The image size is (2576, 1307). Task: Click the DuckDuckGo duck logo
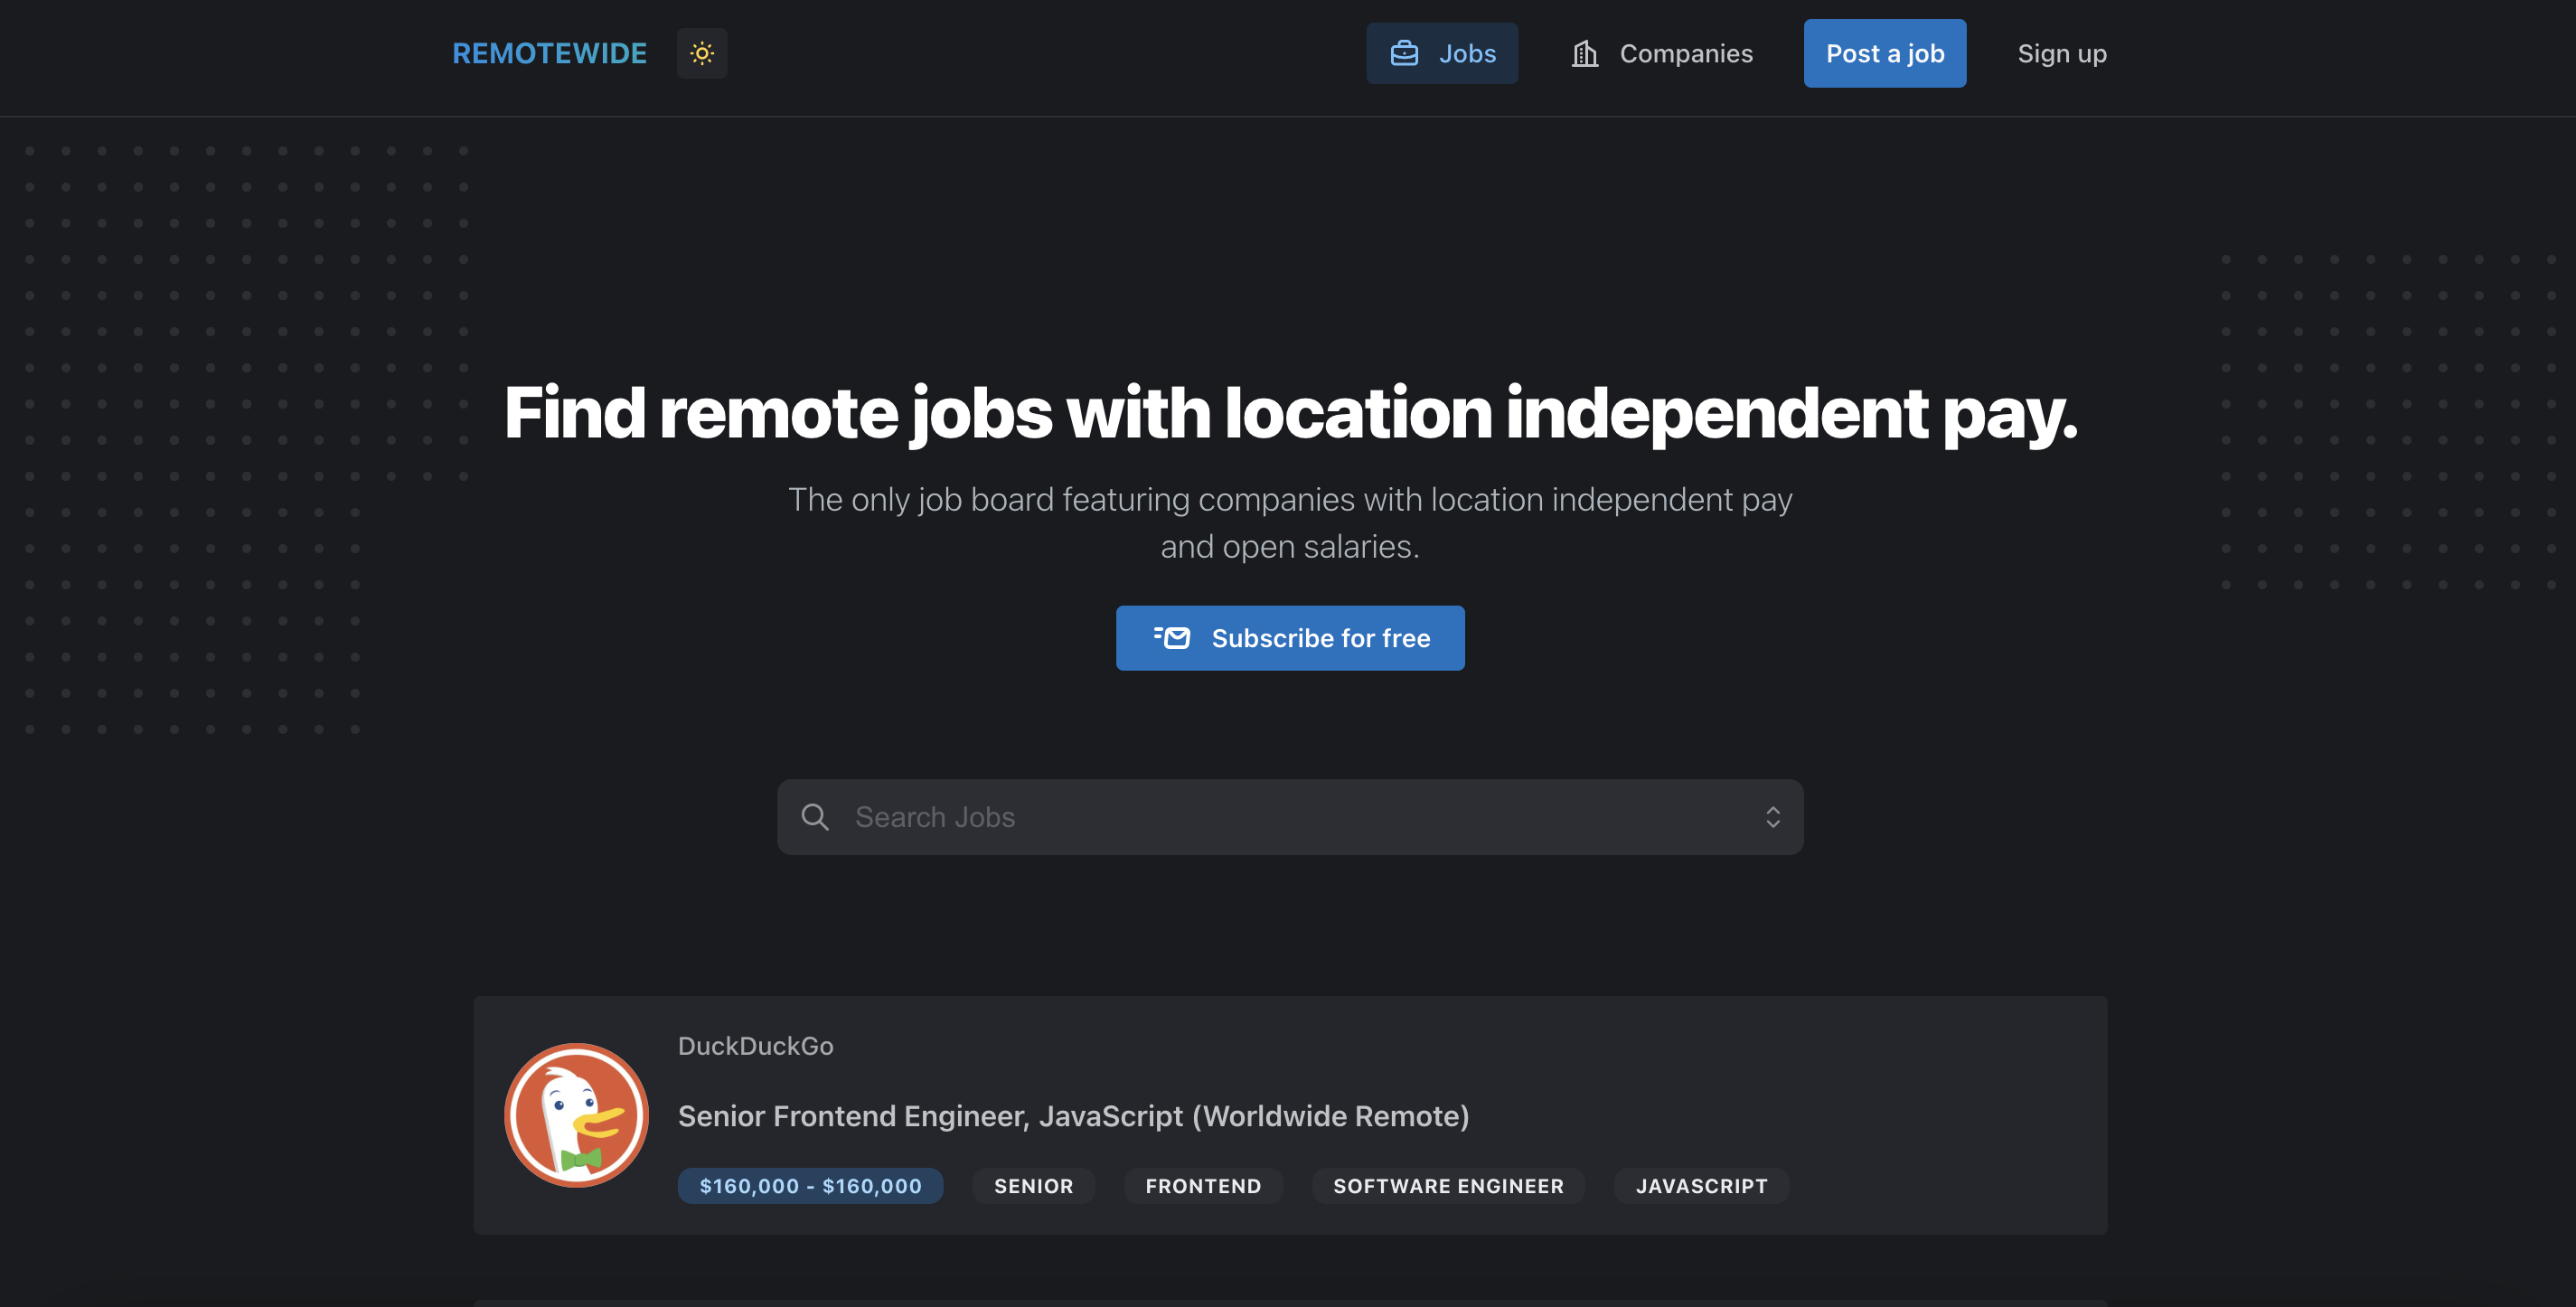tap(576, 1115)
